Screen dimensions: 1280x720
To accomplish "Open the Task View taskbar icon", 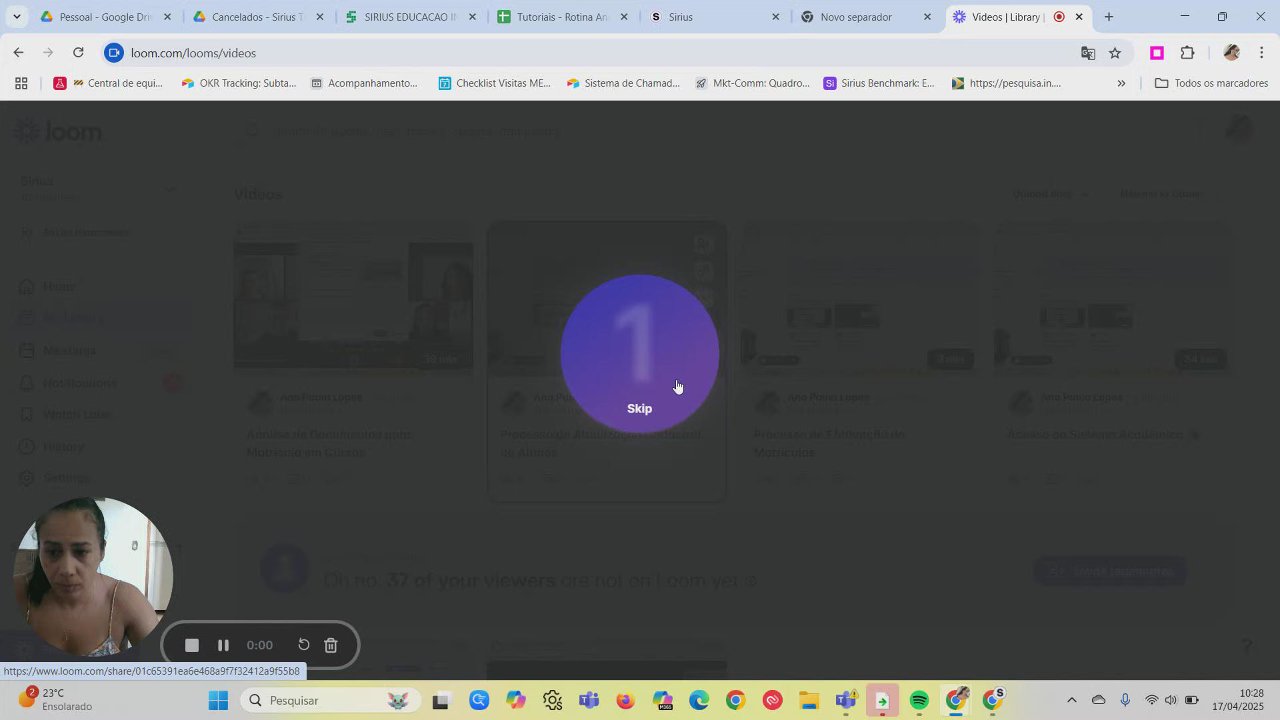I will pyautogui.click(x=440, y=700).
